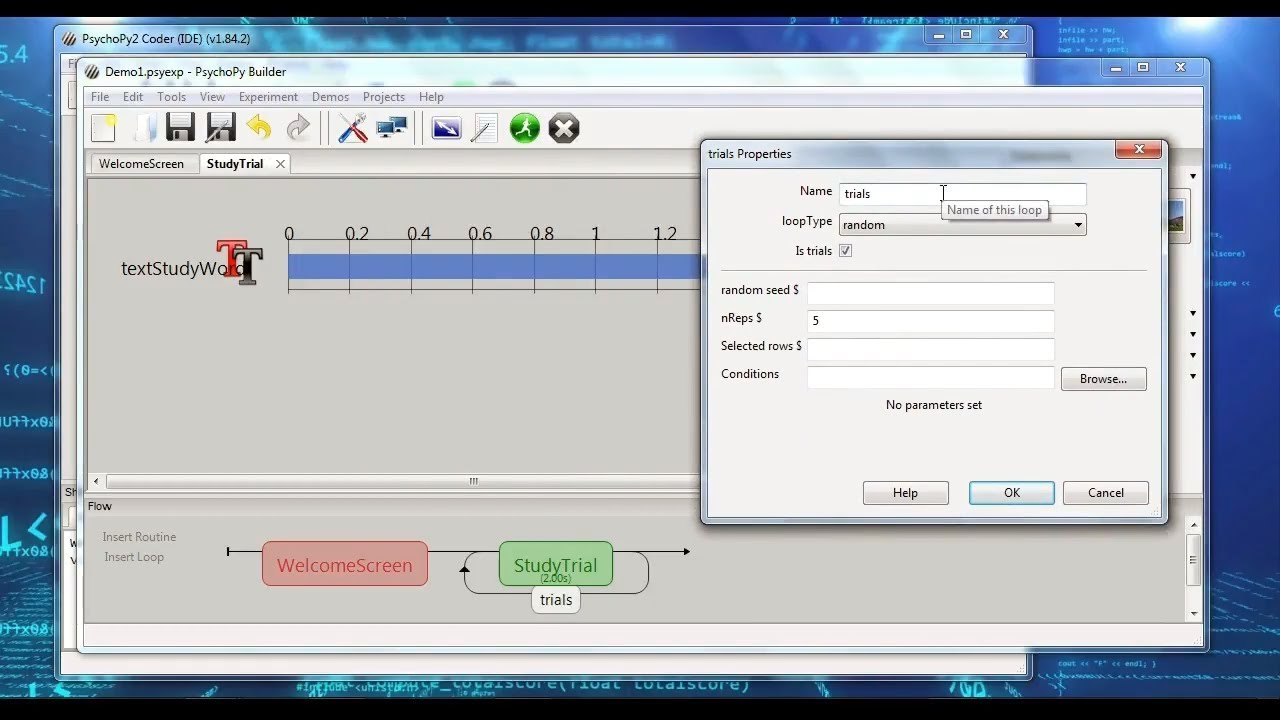Open the View menu
This screenshot has height=720, width=1280.
coord(212,97)
